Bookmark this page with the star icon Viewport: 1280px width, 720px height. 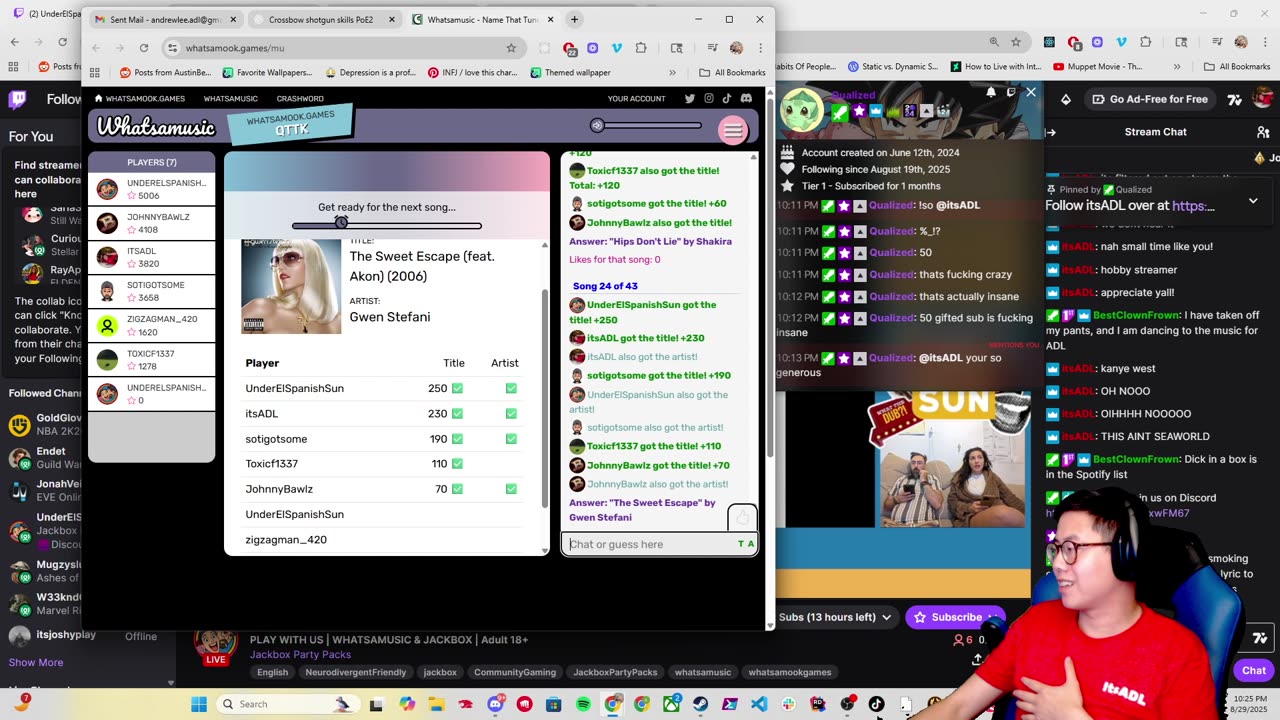[511, 48]
